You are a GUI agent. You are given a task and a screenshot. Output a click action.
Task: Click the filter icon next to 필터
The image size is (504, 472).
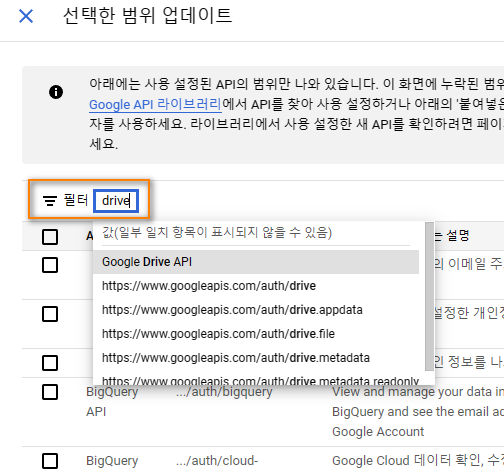(x=50, y=200)
